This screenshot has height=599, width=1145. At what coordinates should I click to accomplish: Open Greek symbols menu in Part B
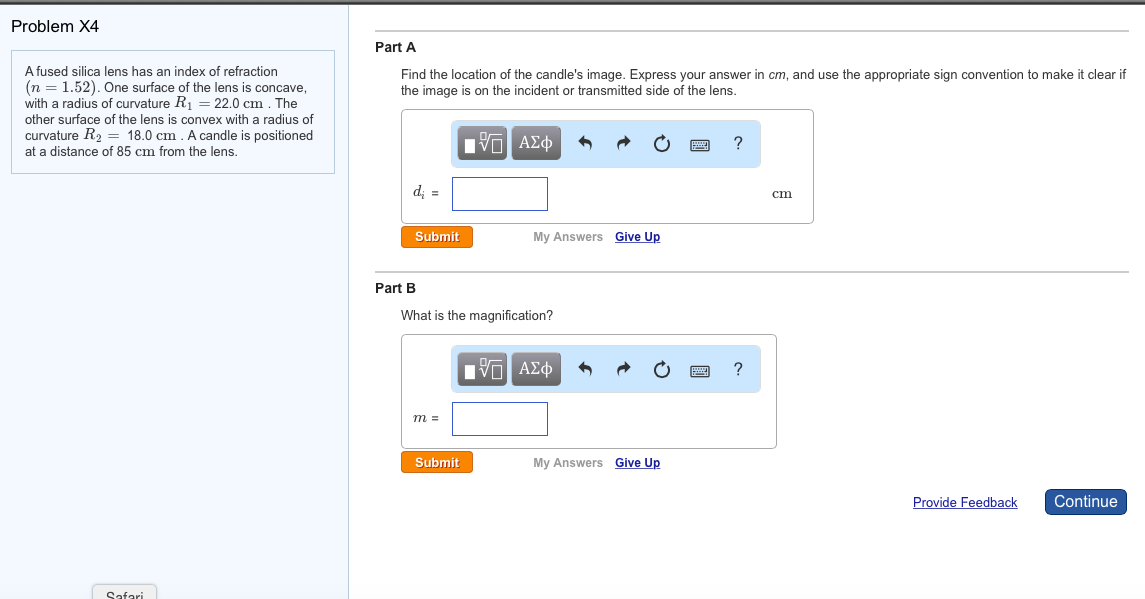pos(535,369)
